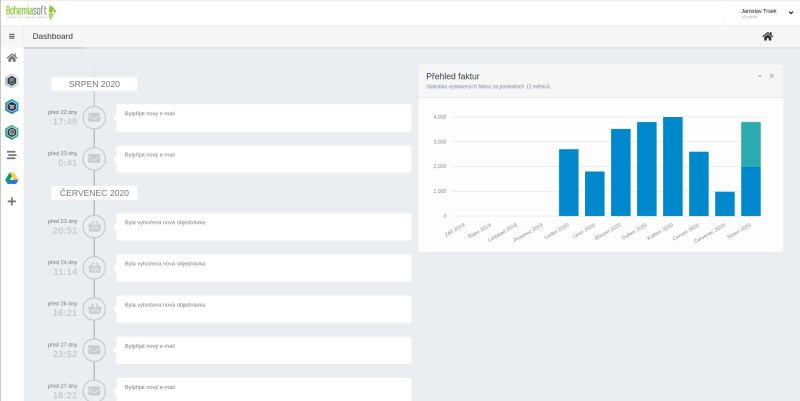Click the teal segment of Srpen 2020 bar
The height and width of the screenshot is (401, 800).
[751, 144]
